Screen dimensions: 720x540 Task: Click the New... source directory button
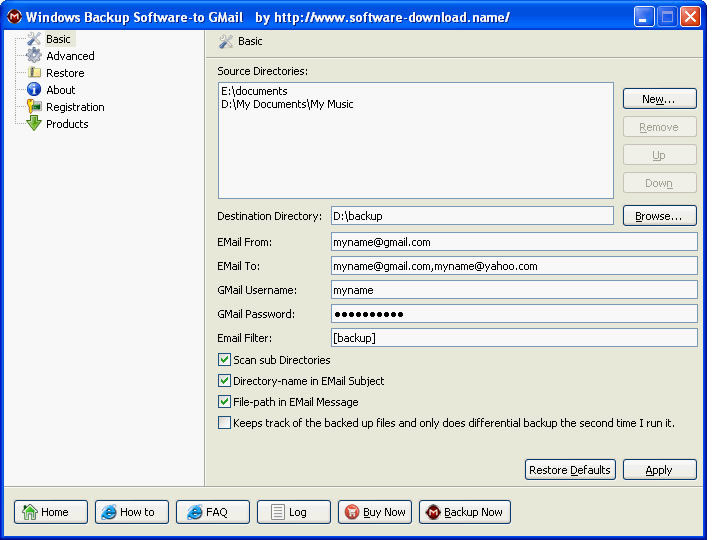coord(659,99)
